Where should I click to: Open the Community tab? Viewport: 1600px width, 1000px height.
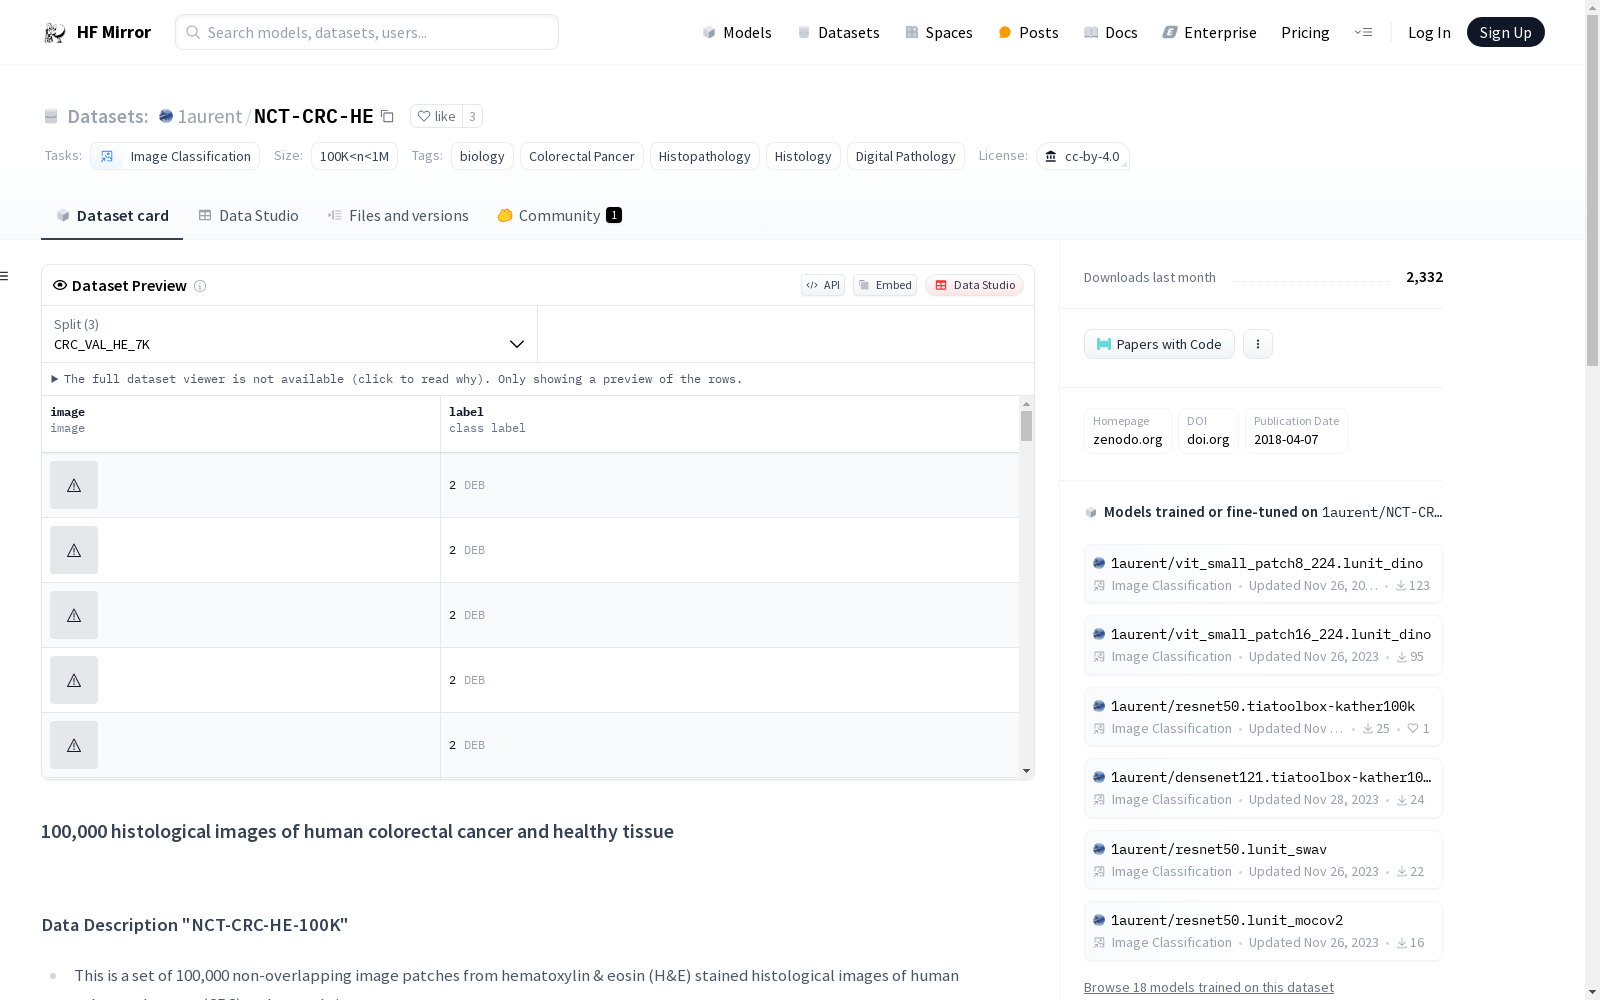click(x=560, y=215)
